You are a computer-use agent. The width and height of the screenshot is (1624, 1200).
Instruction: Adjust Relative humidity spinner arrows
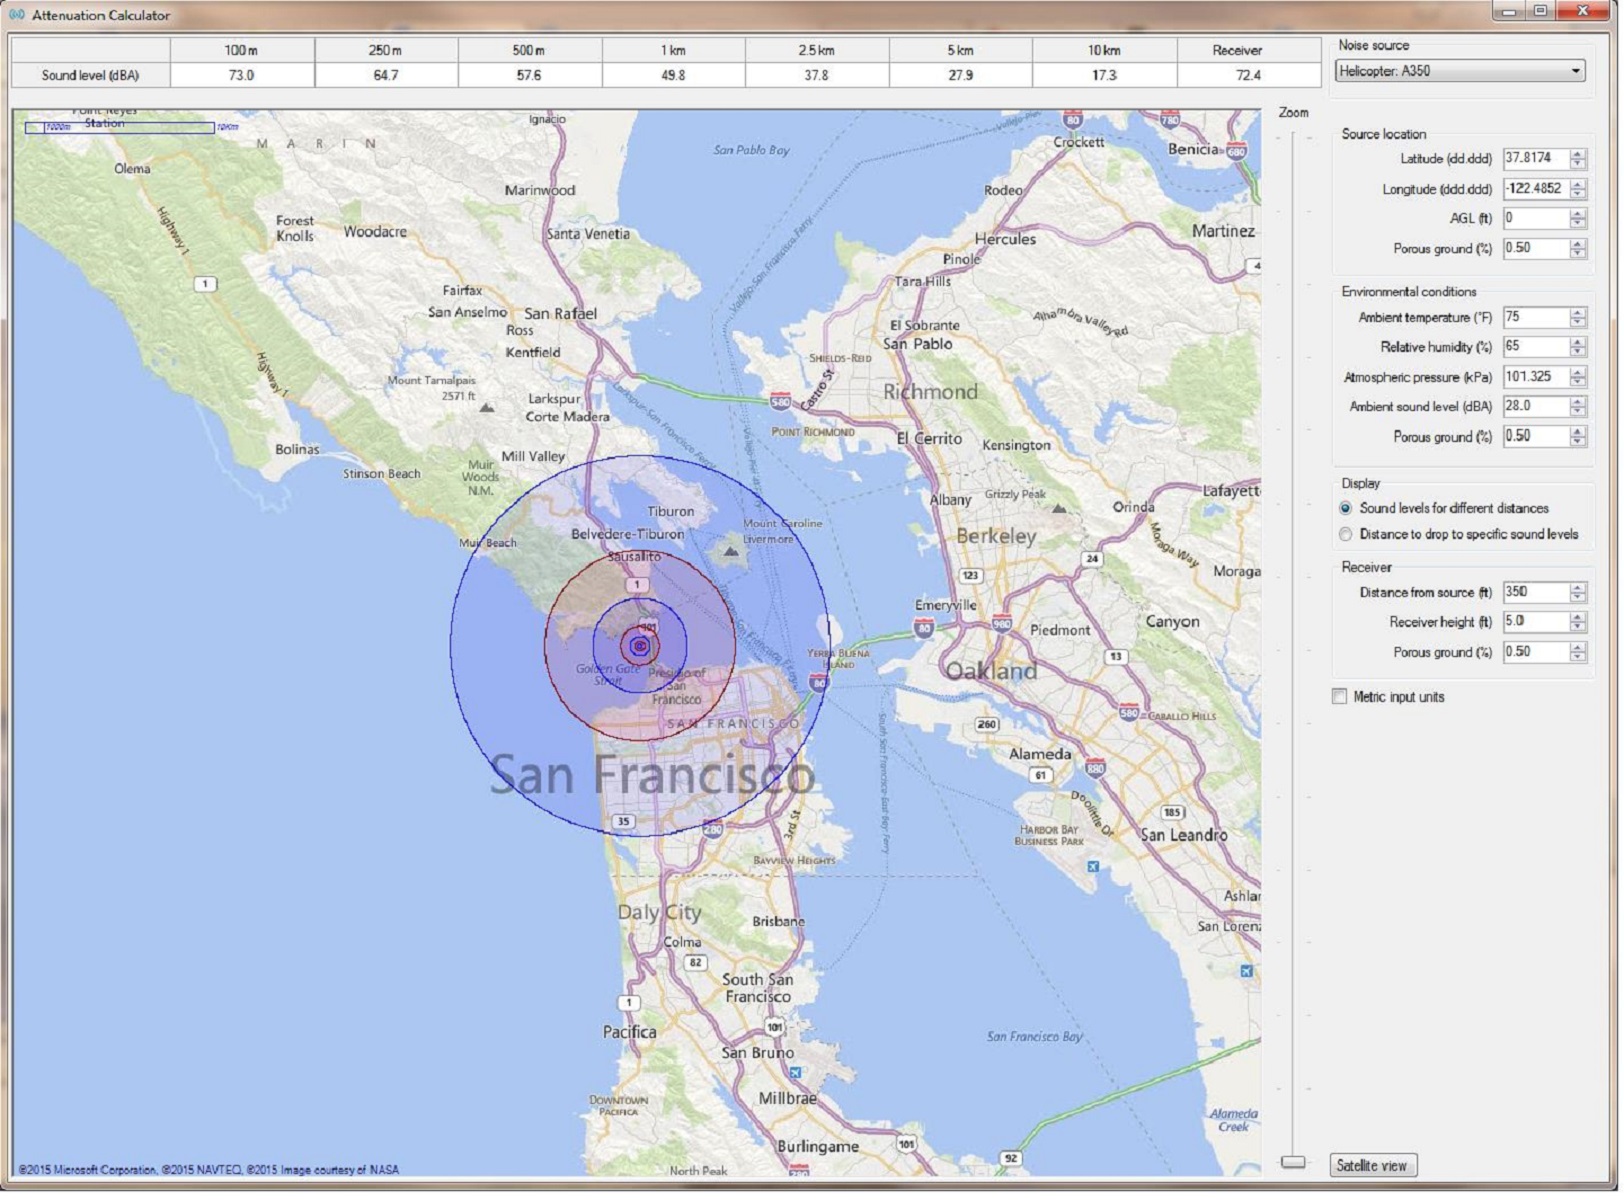tap(1578, 348)
